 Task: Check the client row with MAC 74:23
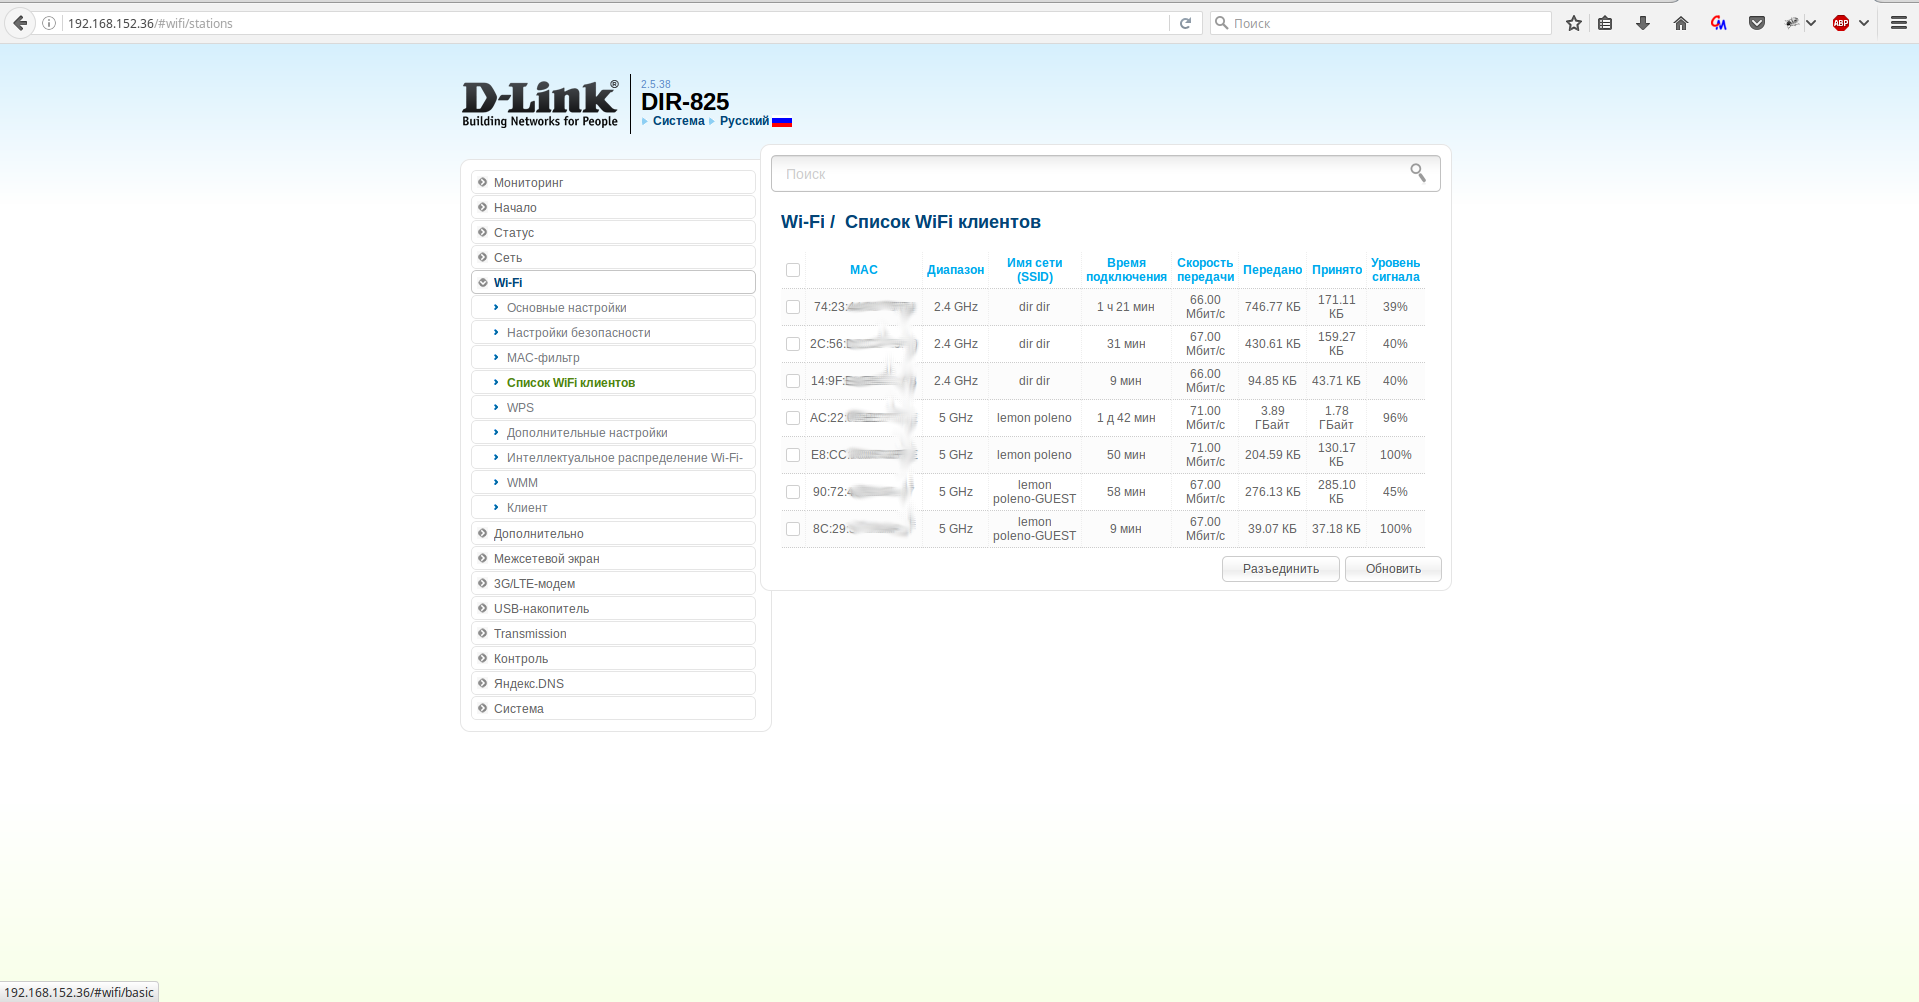(793, 307)
